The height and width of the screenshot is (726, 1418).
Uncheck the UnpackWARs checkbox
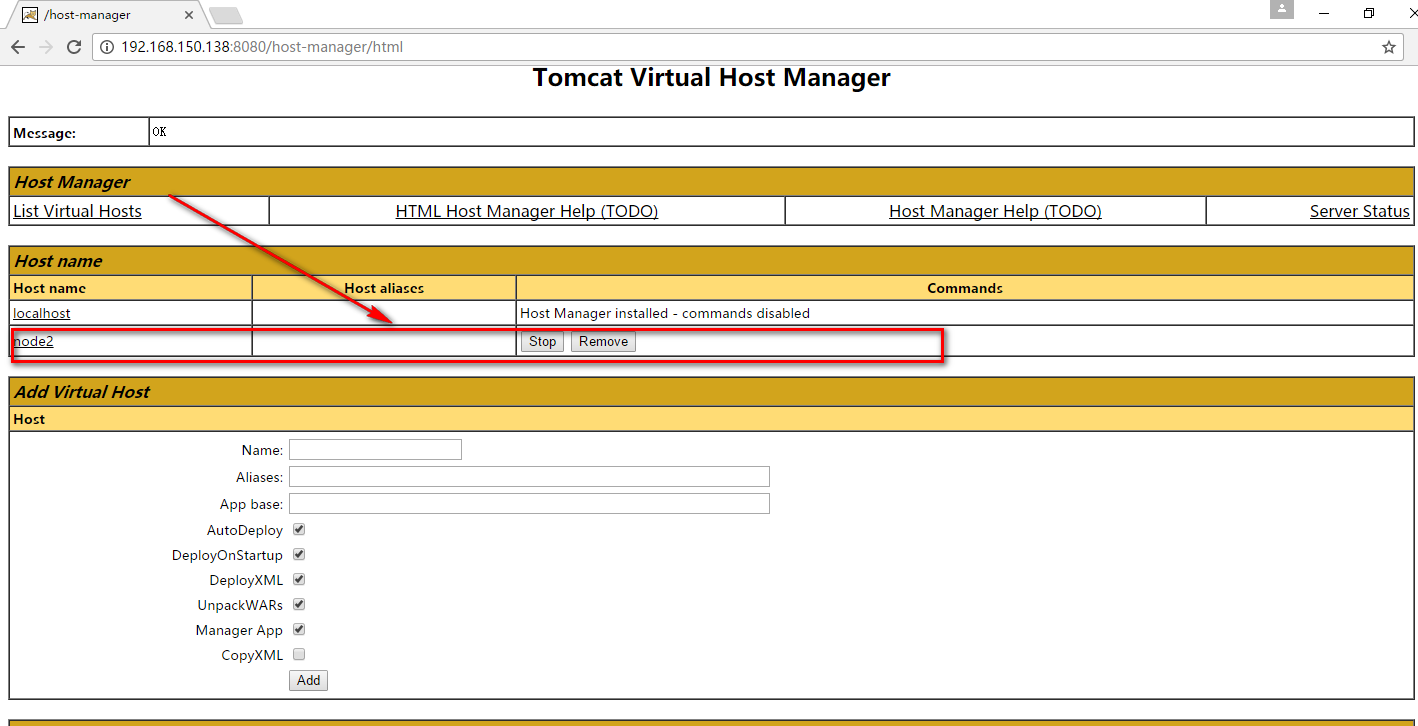(x=299, y=604)
